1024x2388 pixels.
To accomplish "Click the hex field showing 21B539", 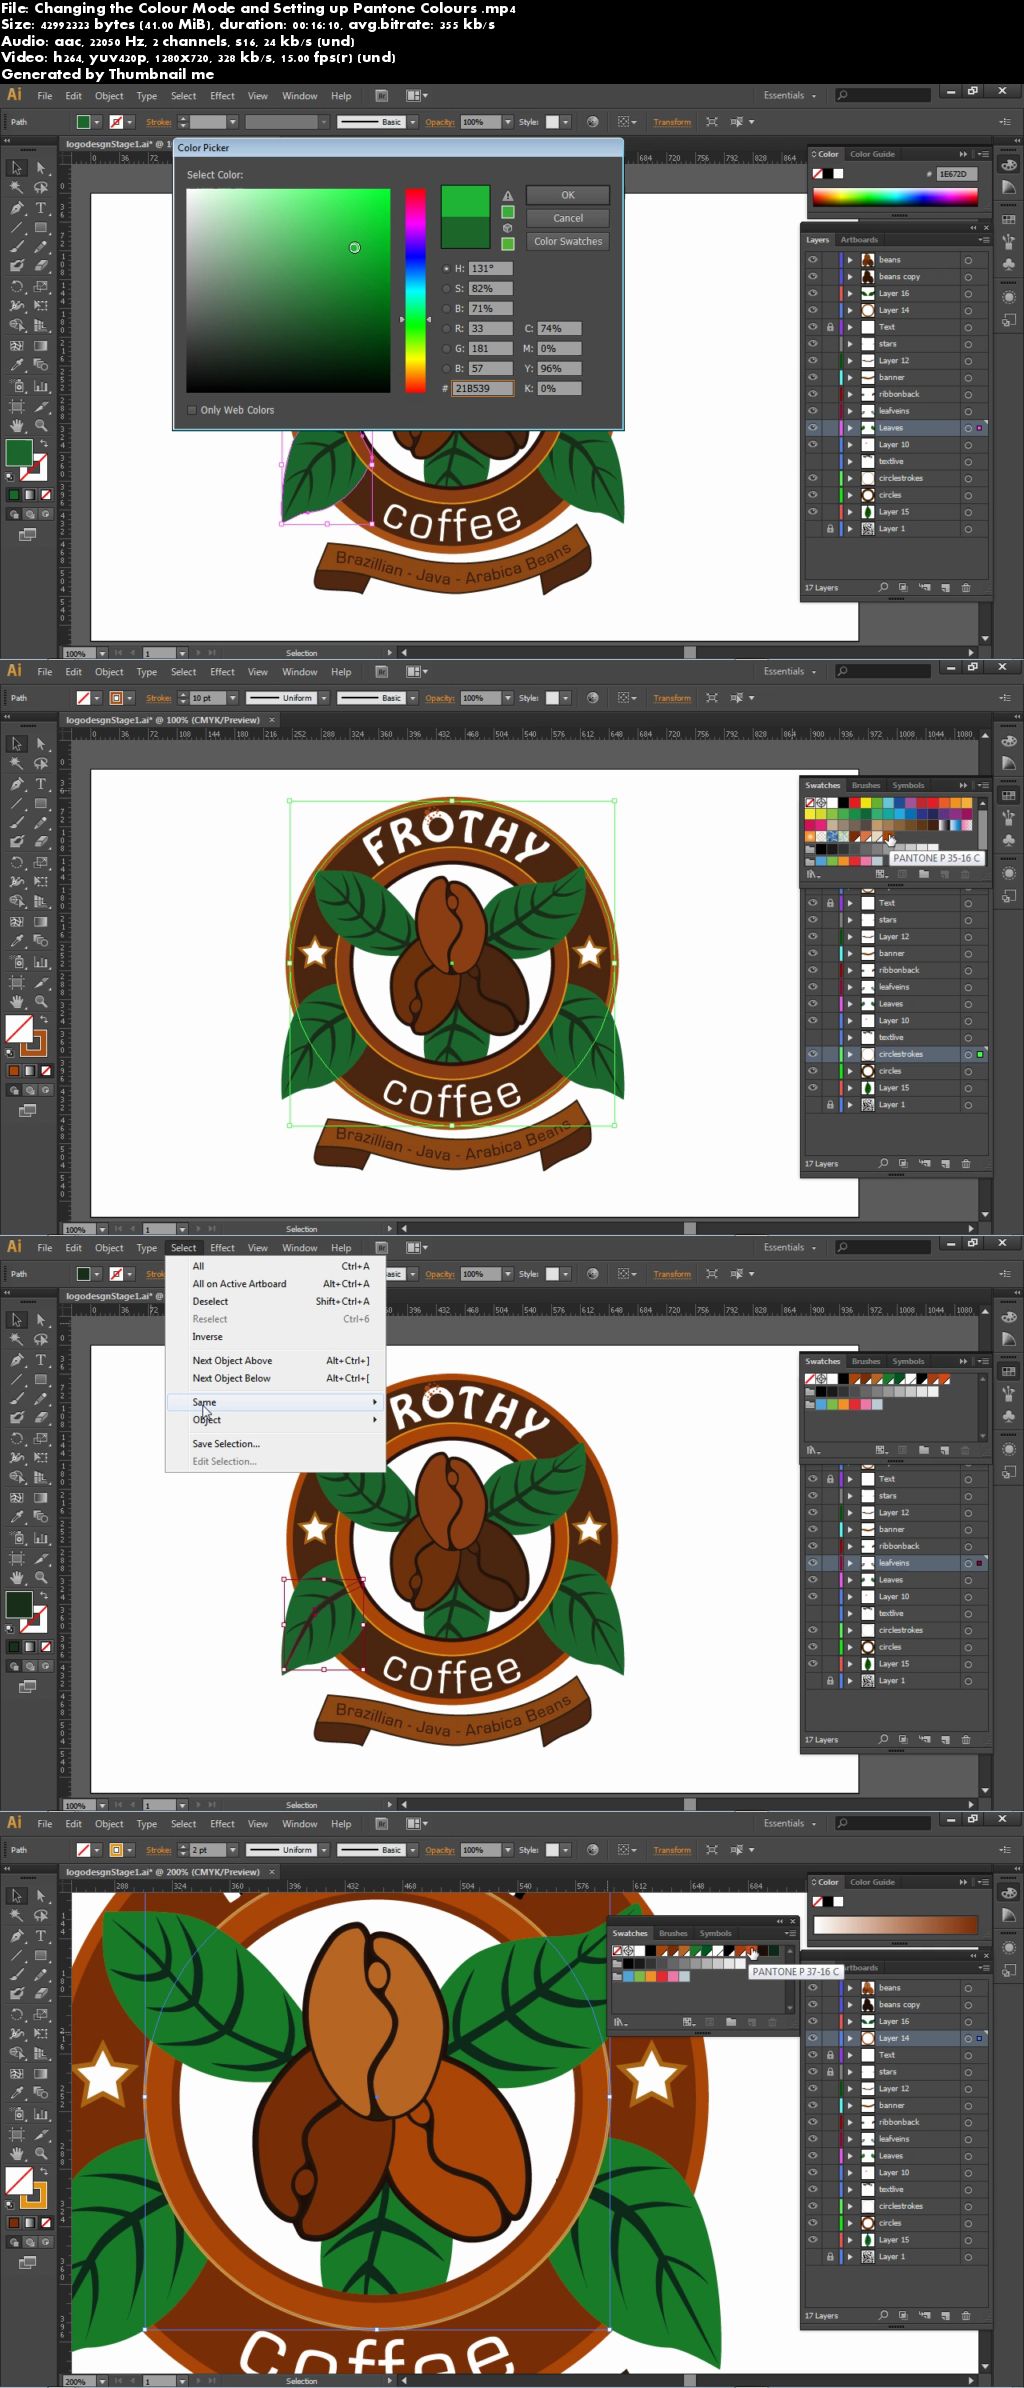I will pyautogui.click(x=483, y=388).
